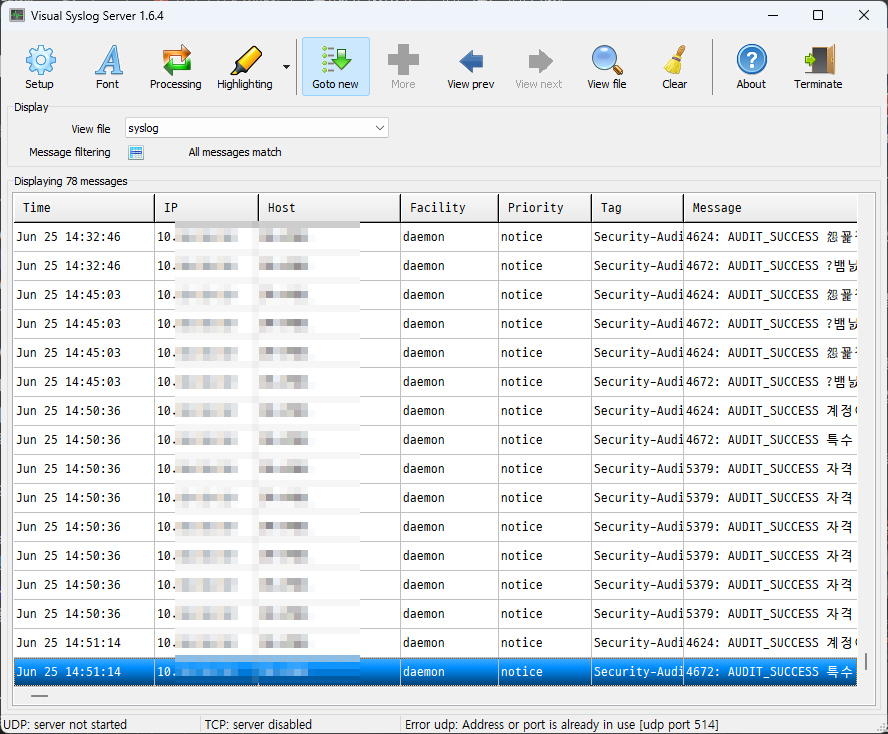
Task: Sort by the Facility column header
Action: coord(450,208)
